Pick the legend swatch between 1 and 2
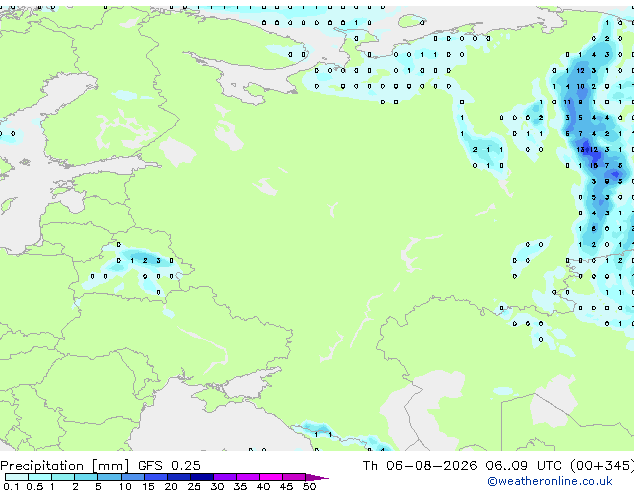The height and width of the screenshot is (490, 634). (x=63, y=477)
